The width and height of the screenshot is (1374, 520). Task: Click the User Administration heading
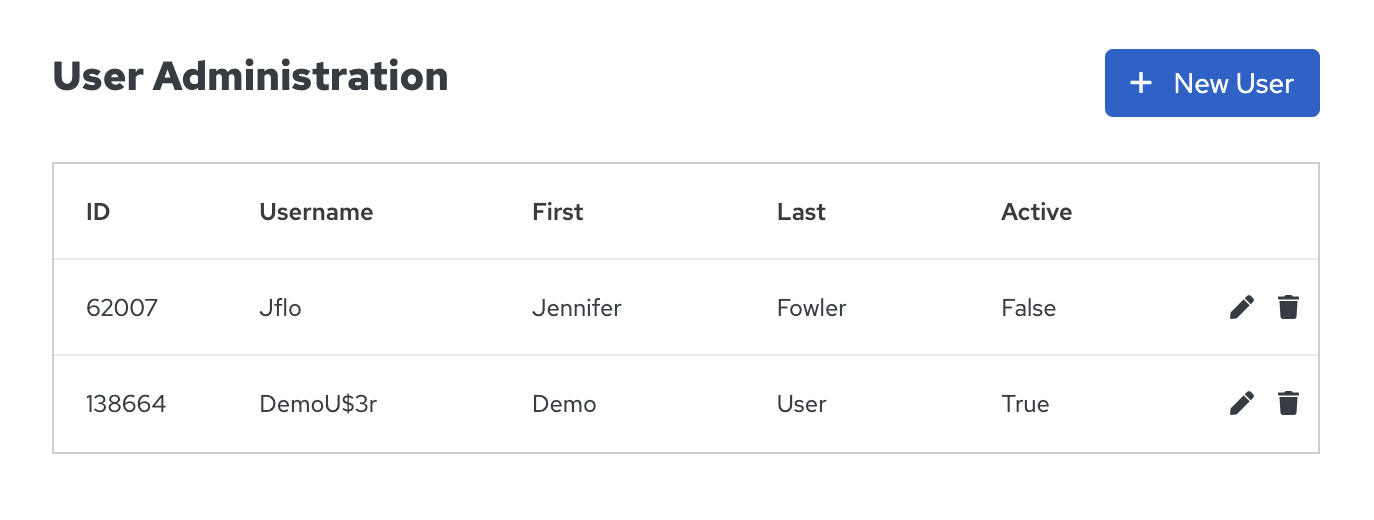[250, 76]
